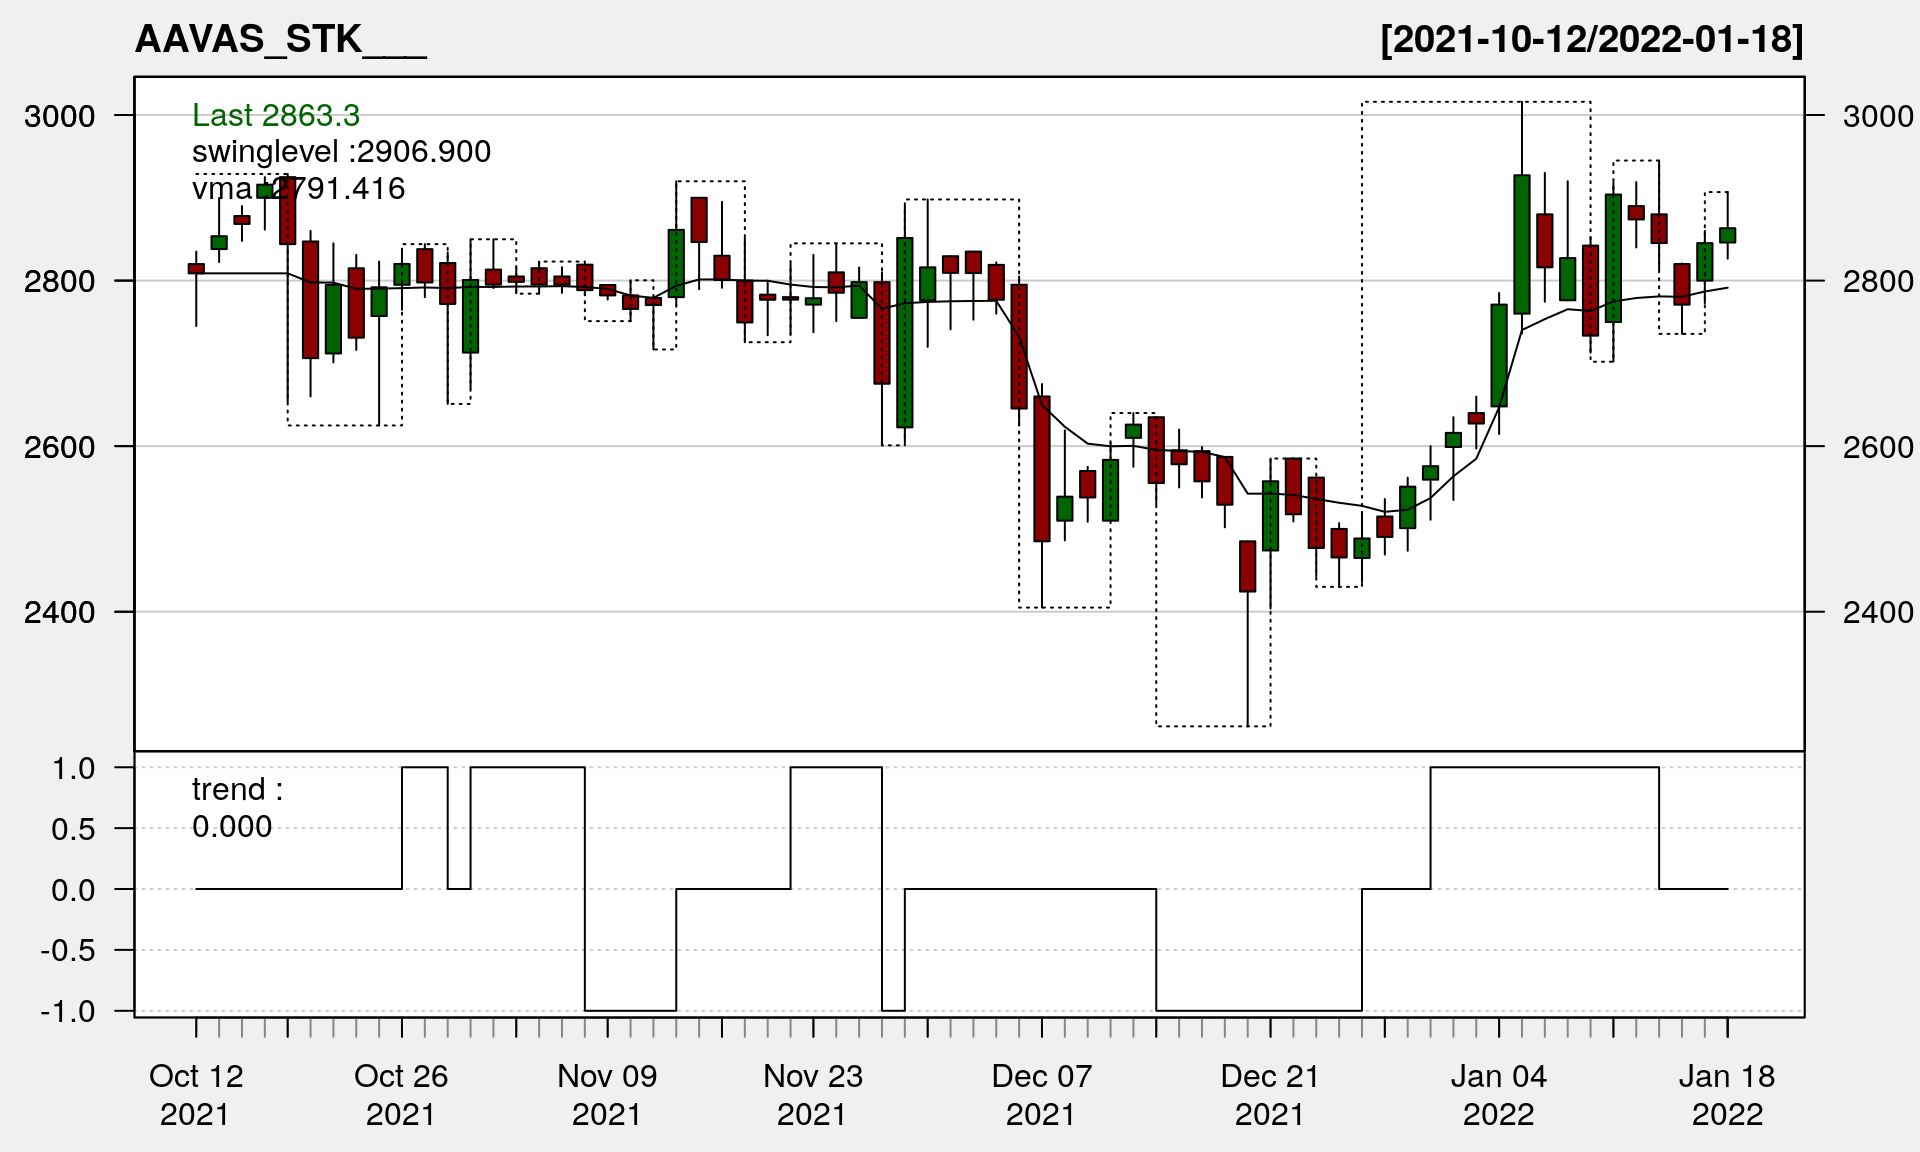
Task: Click the Jan 18 2022 date label
Action: pos(1727,1095)
